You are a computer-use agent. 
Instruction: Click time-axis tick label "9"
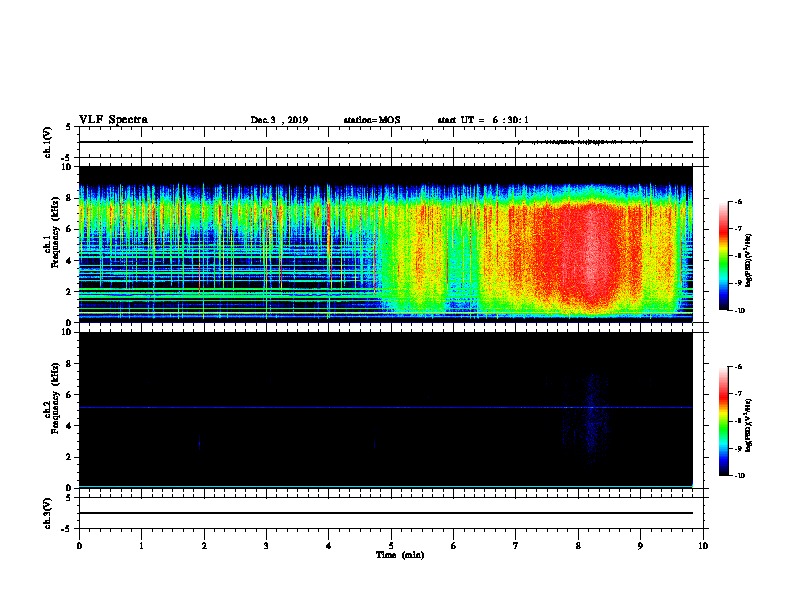pyautogui.click(x=640, y=546)
